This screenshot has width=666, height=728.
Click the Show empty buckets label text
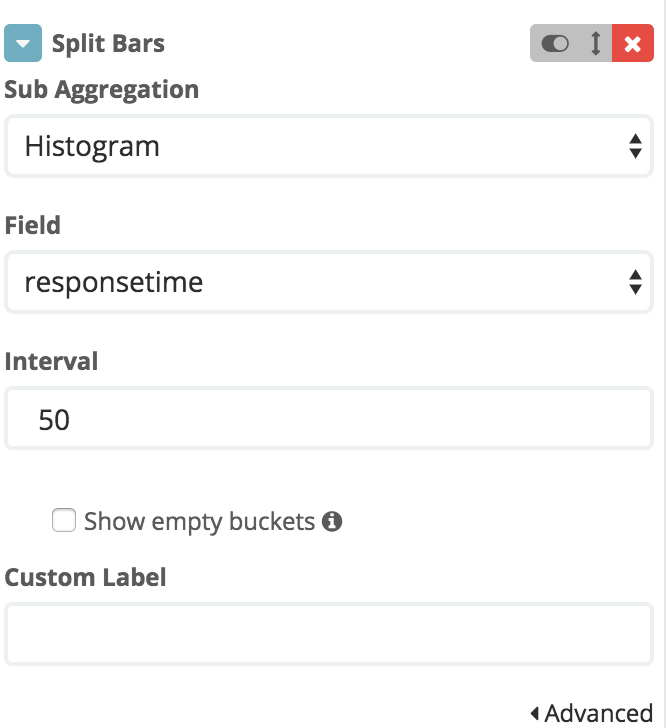pos(200,521)
